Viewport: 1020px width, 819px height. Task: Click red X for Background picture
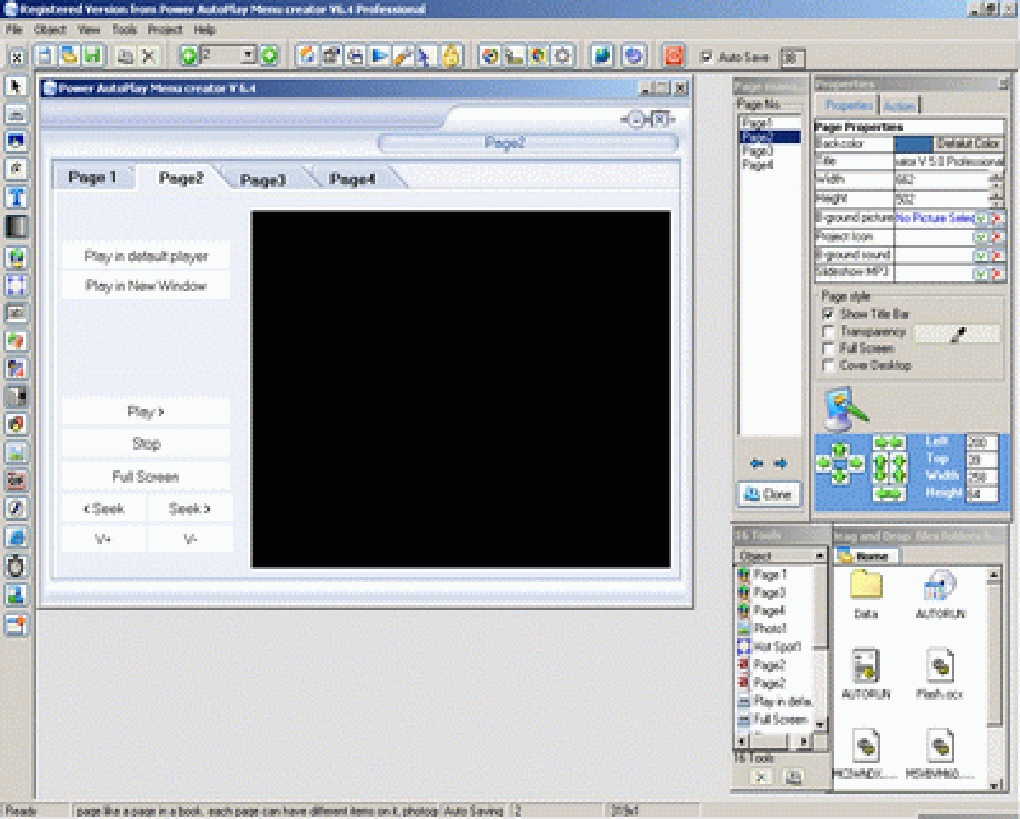[x=997, y=219]
